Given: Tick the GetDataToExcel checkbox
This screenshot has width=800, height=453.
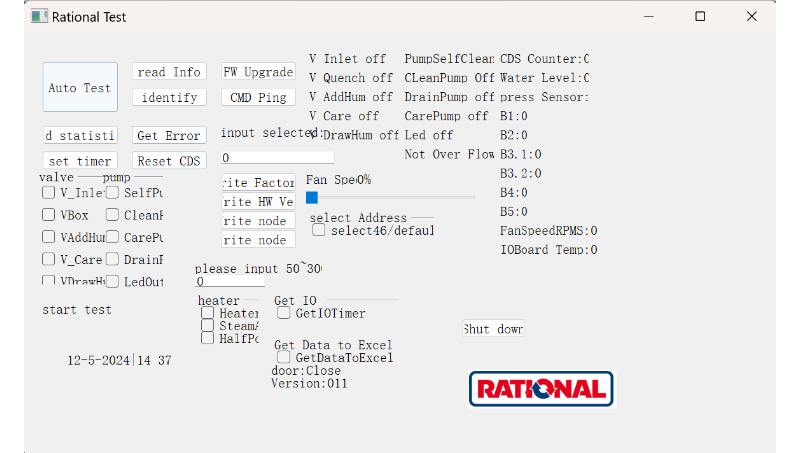Looking at the screenshot, I should (x=284, y=357).
